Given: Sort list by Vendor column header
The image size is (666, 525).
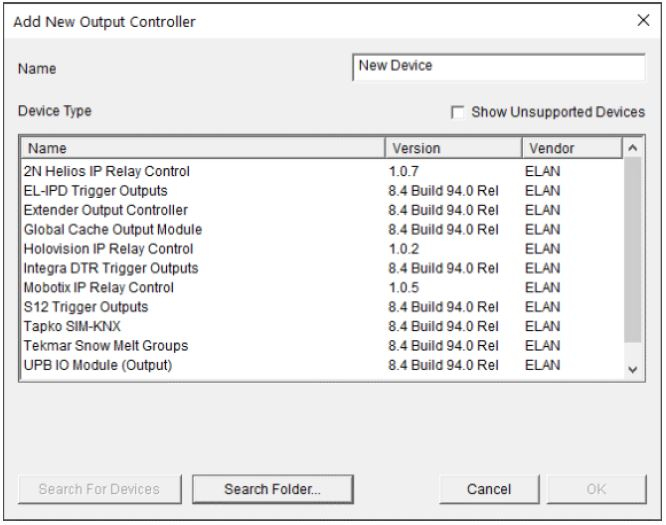Looking at the screenshot, I should [572, 148].
